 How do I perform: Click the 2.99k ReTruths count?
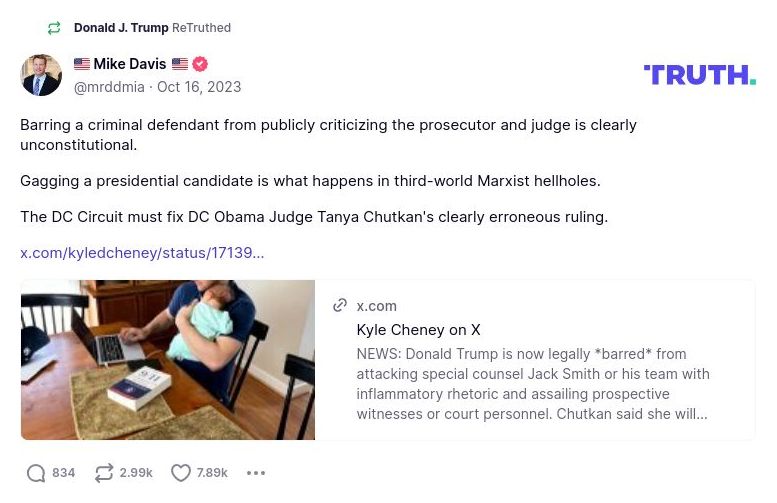(136, 473)
